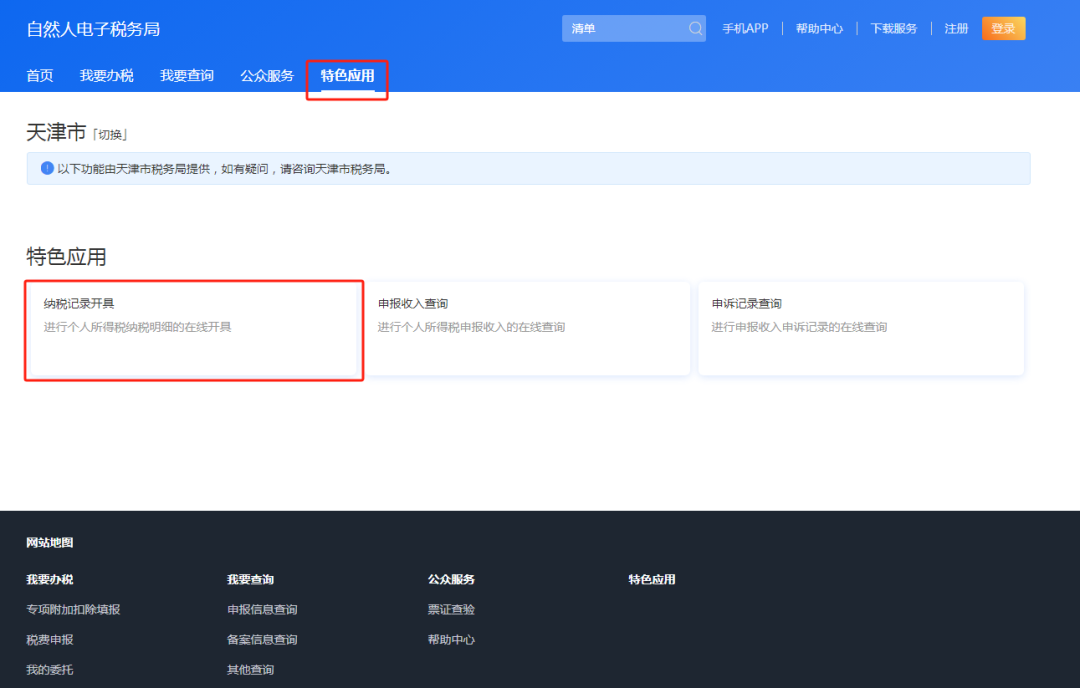Open 票证查验 footer link
The height and width of the screenshot is (688, 1080).
click(x=451, y=609)
